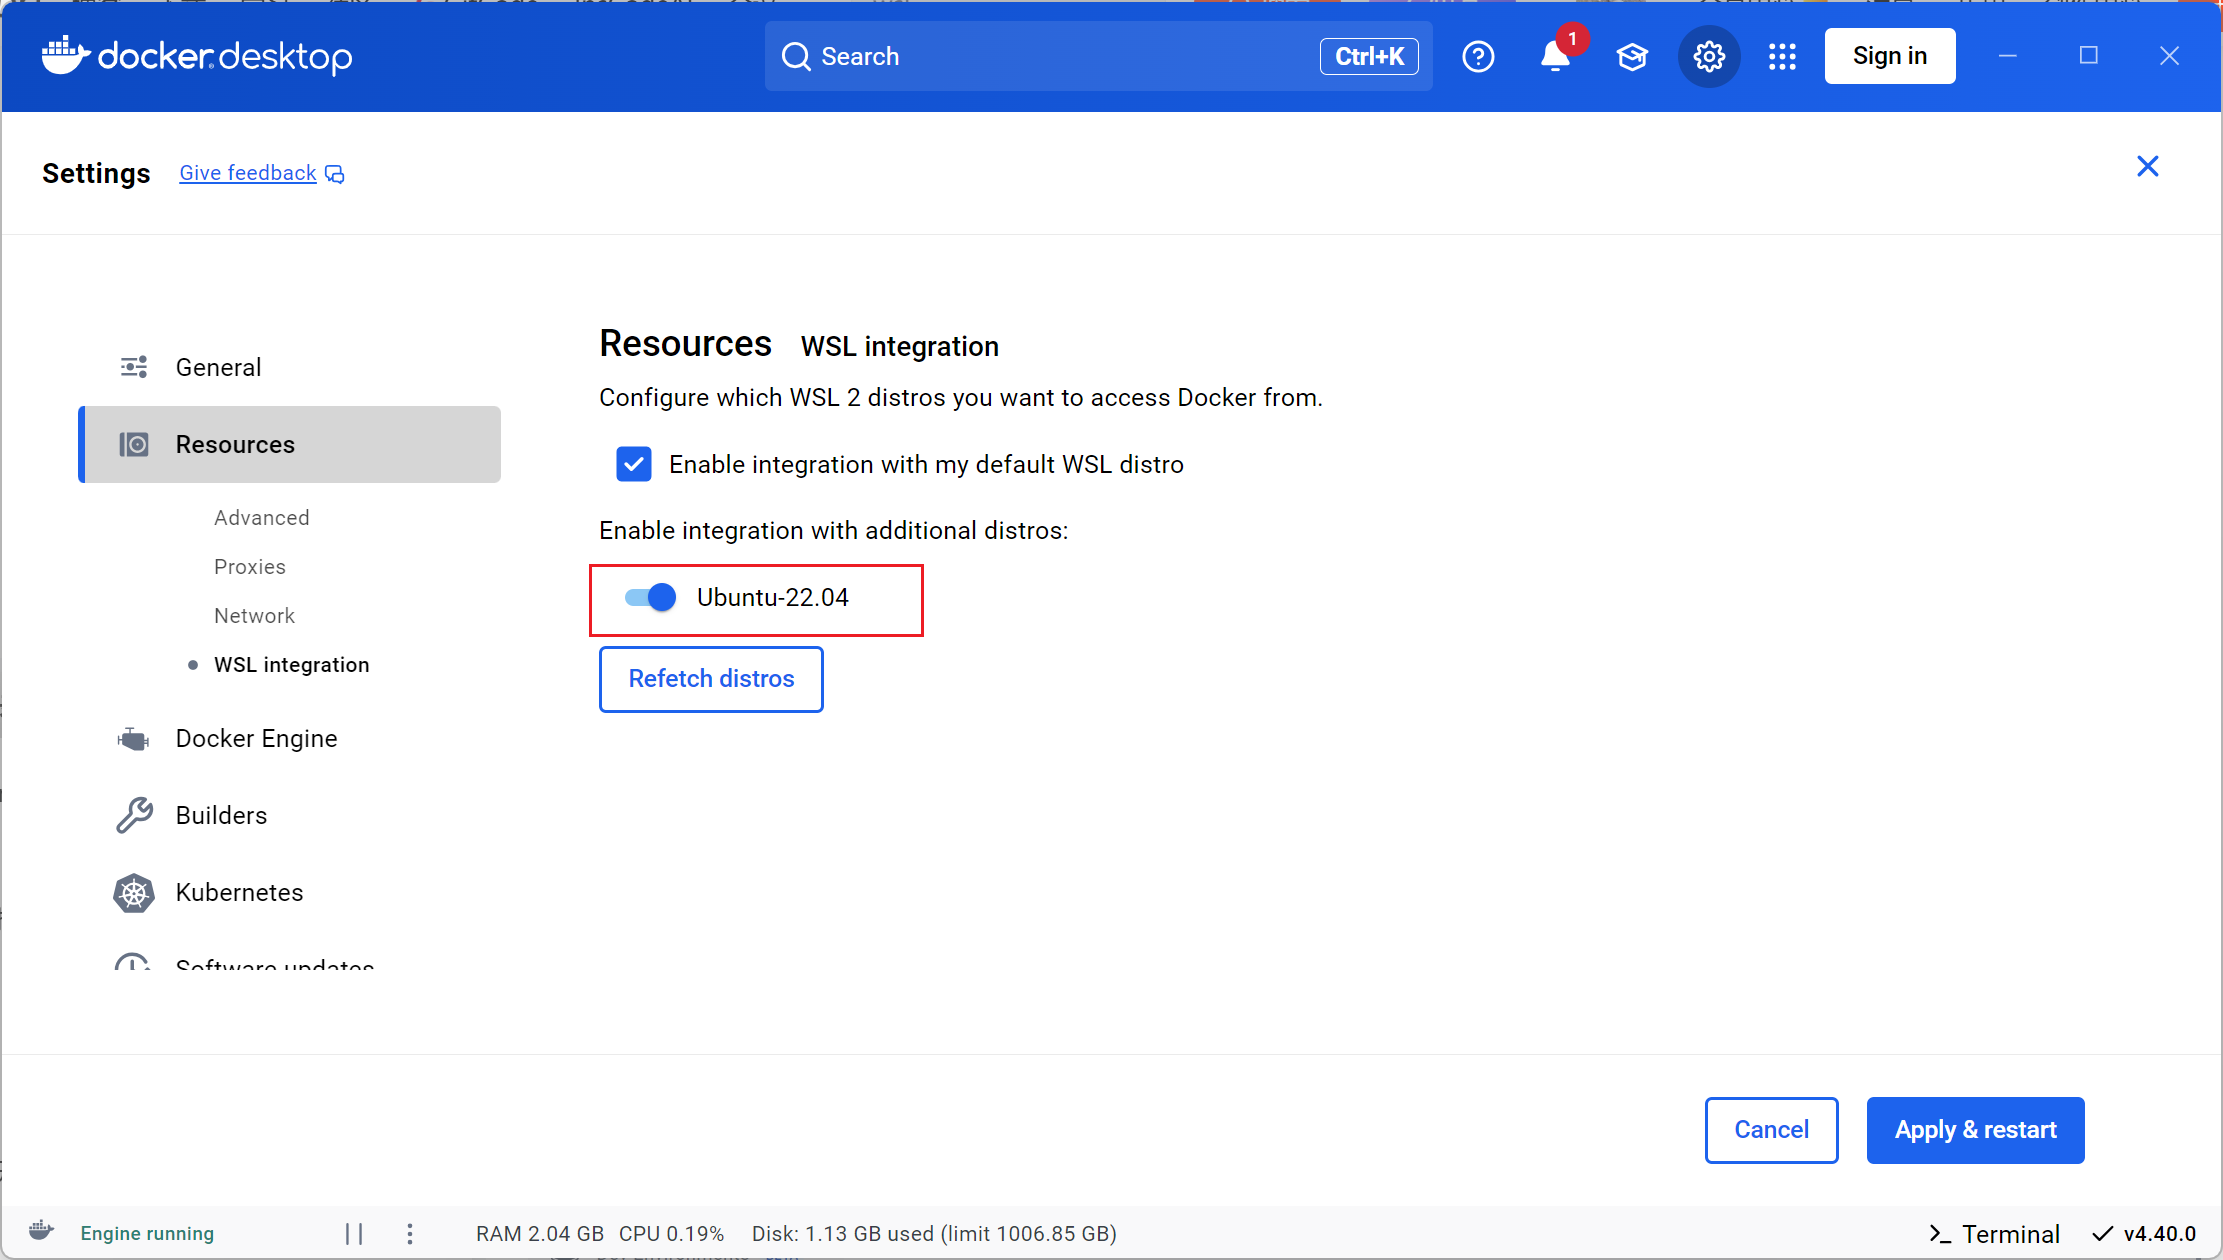The width and height of the screenshot is (2223, 1260).
Task: Select Docker Engine in the sidebar
Action: click(256, 738)
